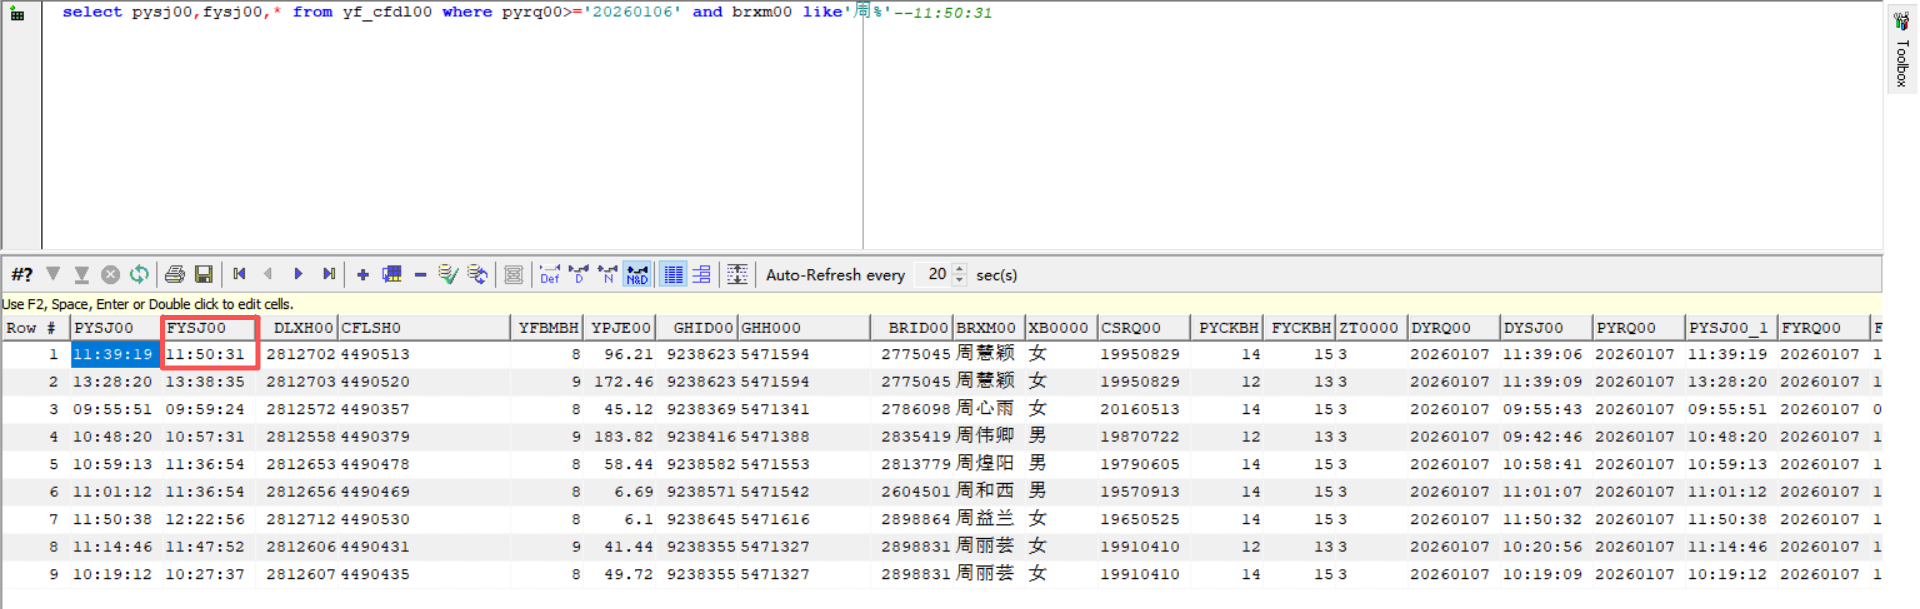Go to last record arrow
1920x609 pixels.
[x=328, y=274]
